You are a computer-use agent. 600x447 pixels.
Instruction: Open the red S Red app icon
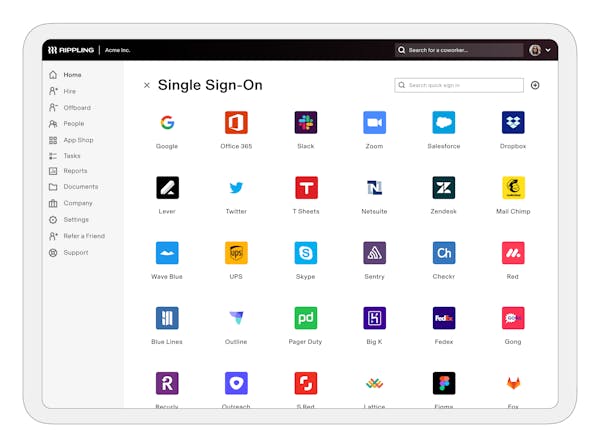(306, 383)
